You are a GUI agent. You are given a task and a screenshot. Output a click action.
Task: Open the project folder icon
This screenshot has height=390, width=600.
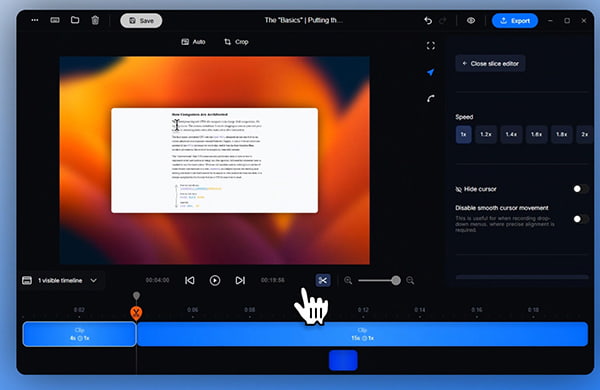[75, 20]
